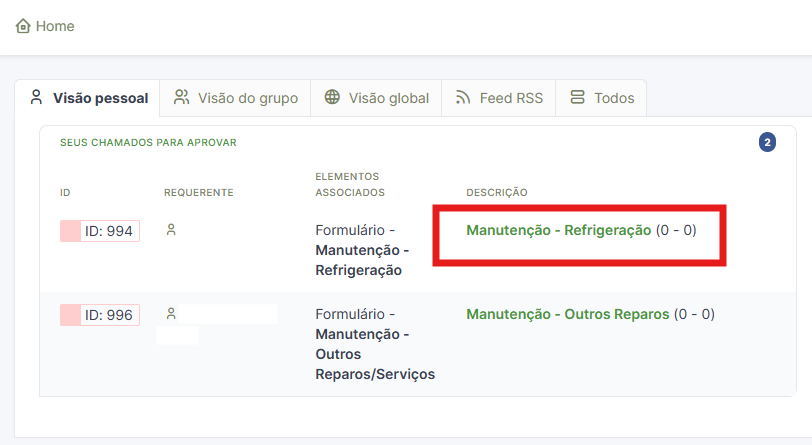Select the Visão global tab

(x=376, y=98)
